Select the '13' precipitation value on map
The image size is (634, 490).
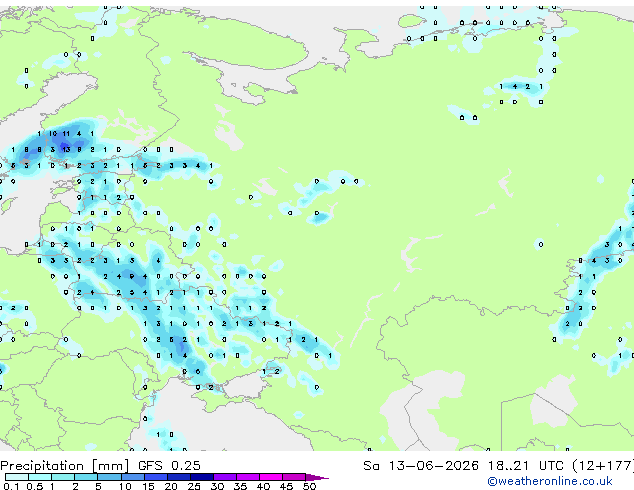[x=66, y=150]
